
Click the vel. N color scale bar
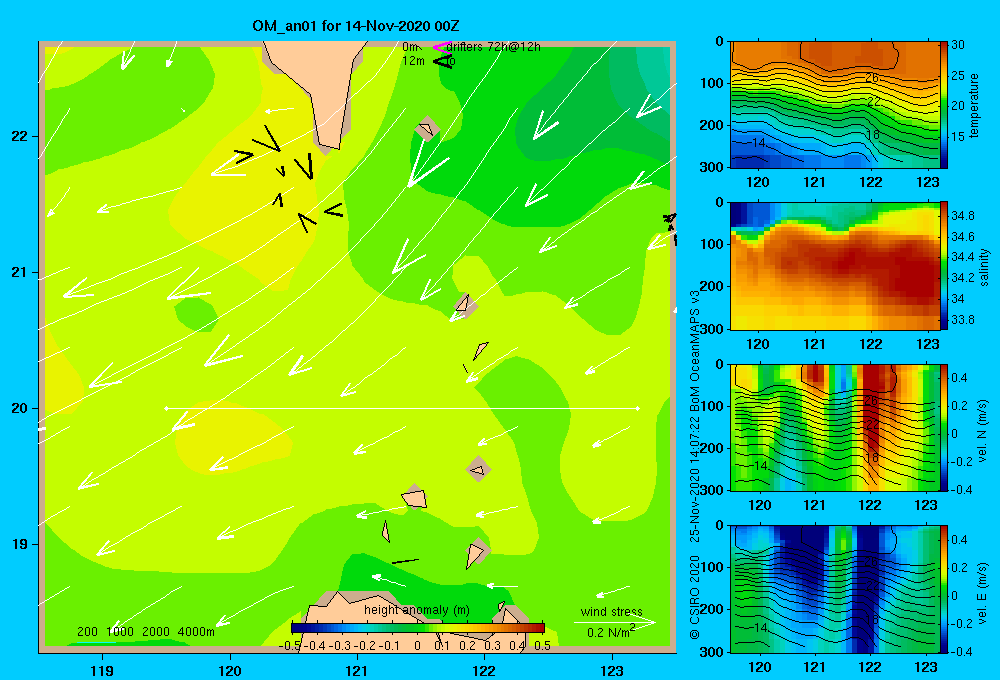[x=943, y=427]
